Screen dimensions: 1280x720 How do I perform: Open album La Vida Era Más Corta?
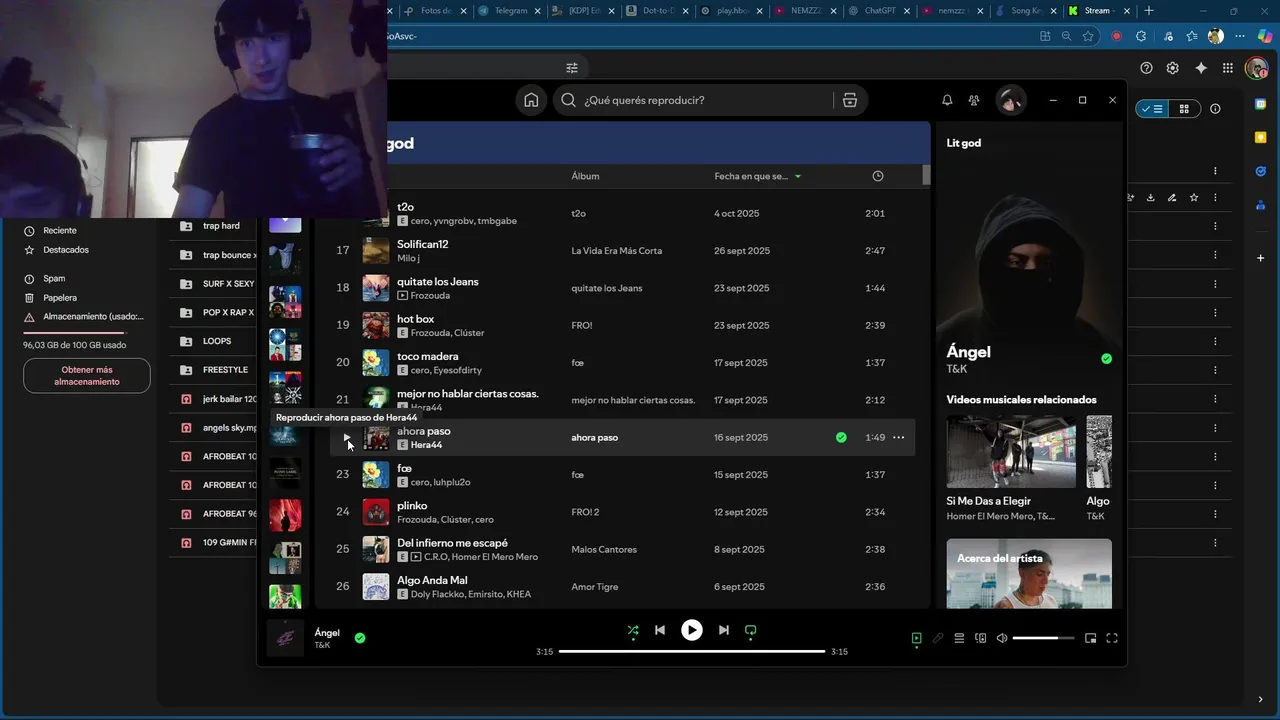pyautogui.click(x=616, y=251)
